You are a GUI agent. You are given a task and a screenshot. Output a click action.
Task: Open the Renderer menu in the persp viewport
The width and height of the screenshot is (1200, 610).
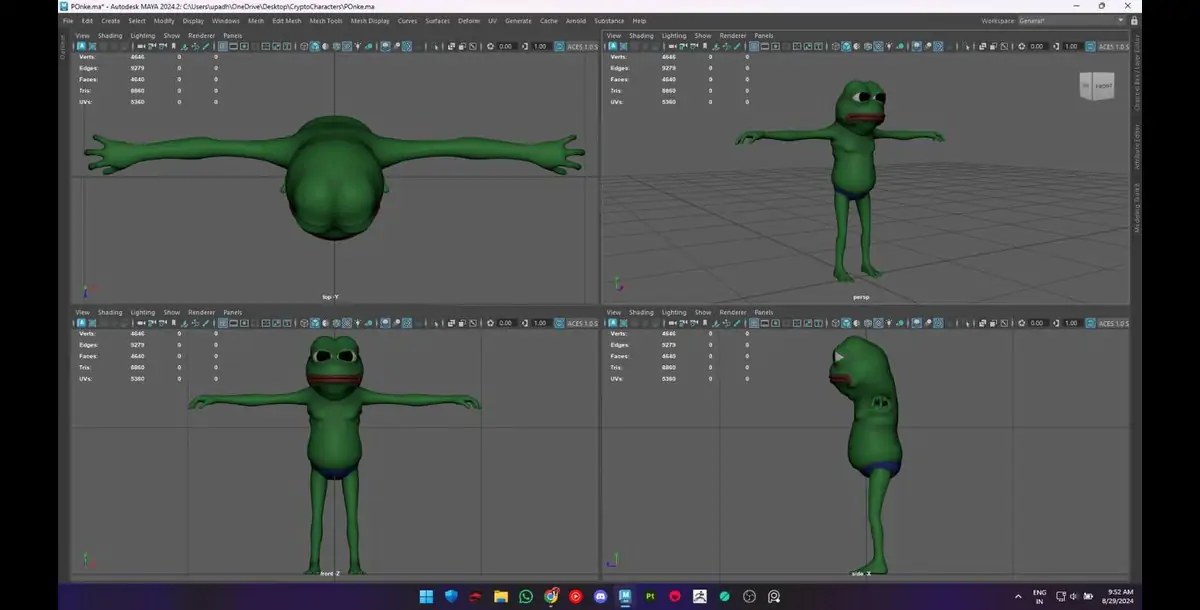point(732,35)
